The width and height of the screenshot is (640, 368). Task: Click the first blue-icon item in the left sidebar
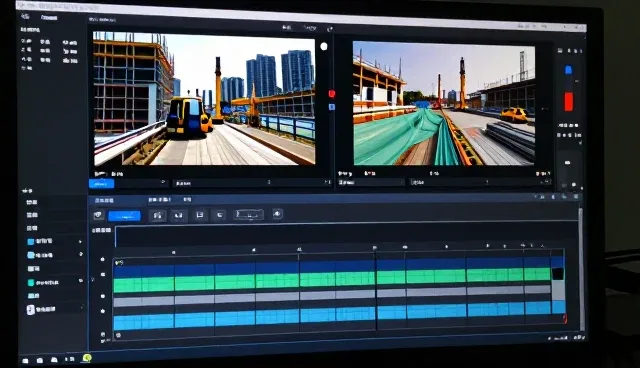[x=40, y=241]
